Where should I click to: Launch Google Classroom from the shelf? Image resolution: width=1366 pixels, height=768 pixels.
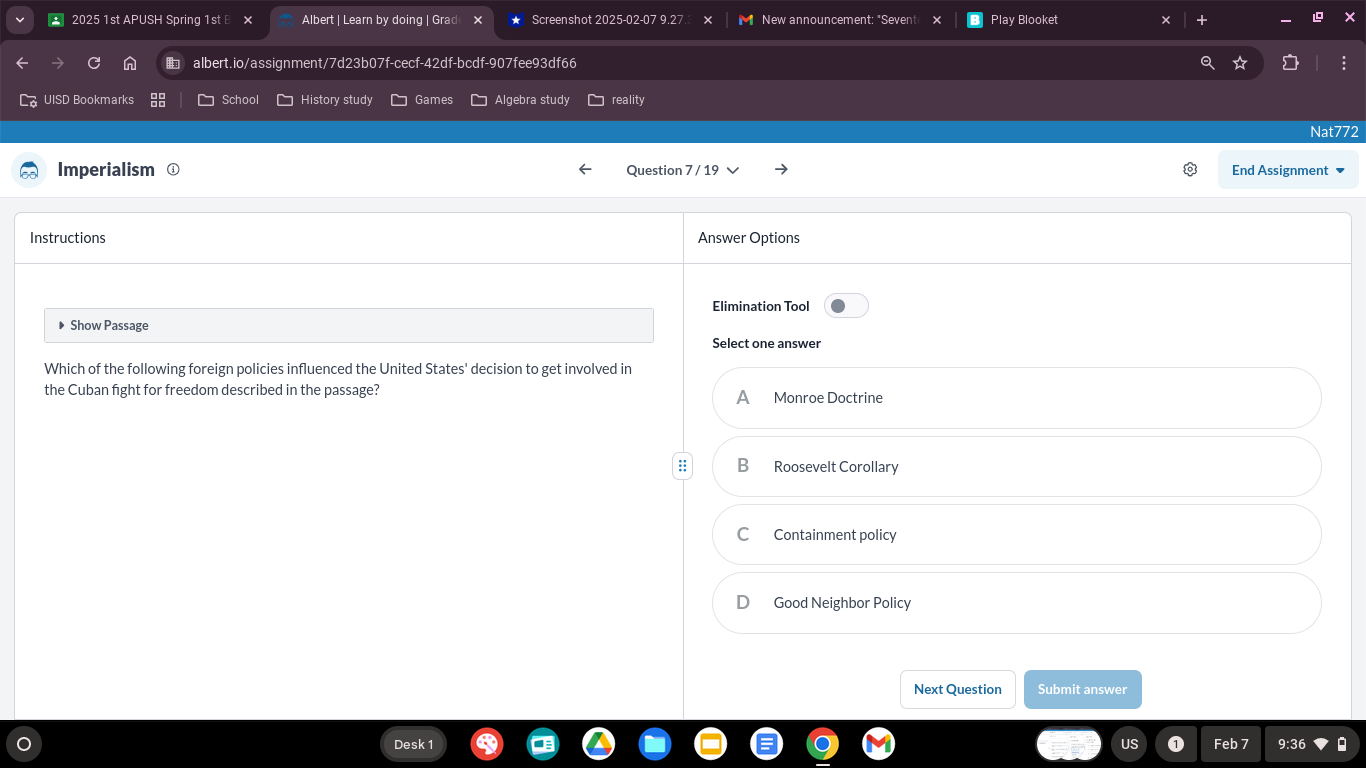[543, 744]
